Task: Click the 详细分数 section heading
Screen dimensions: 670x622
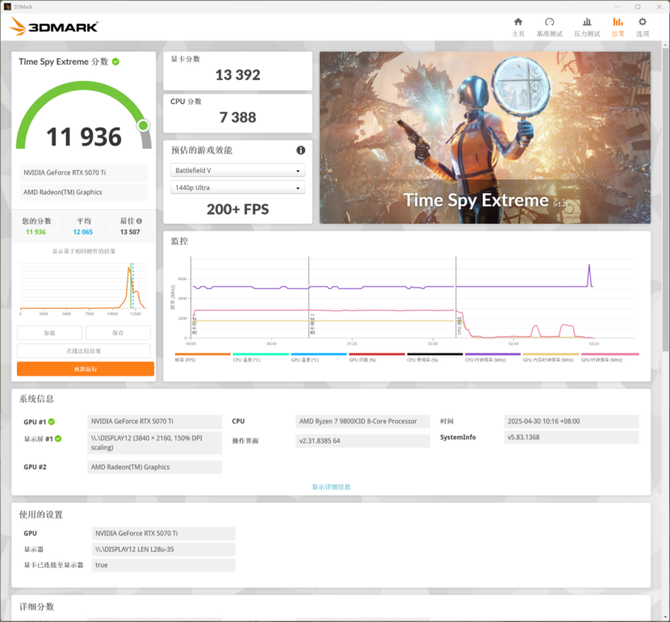Action: click(x=36, y=607)
